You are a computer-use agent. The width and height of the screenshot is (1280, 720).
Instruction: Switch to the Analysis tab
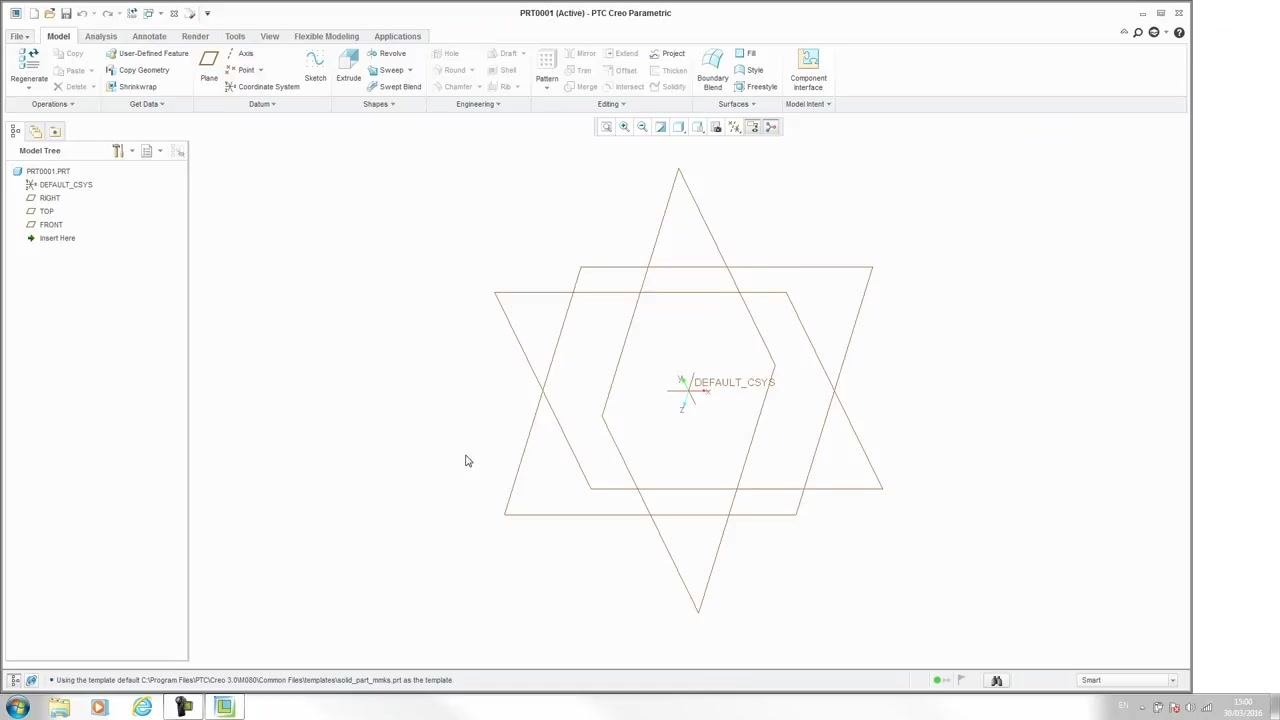(x=101, y=36)
